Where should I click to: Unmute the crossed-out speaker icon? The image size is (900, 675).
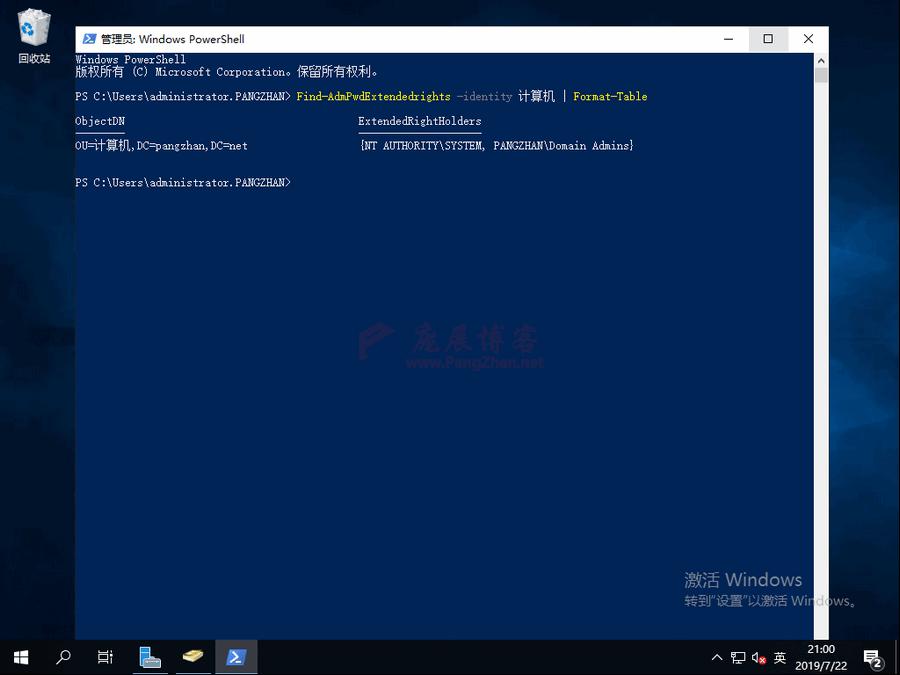point(757,658)
